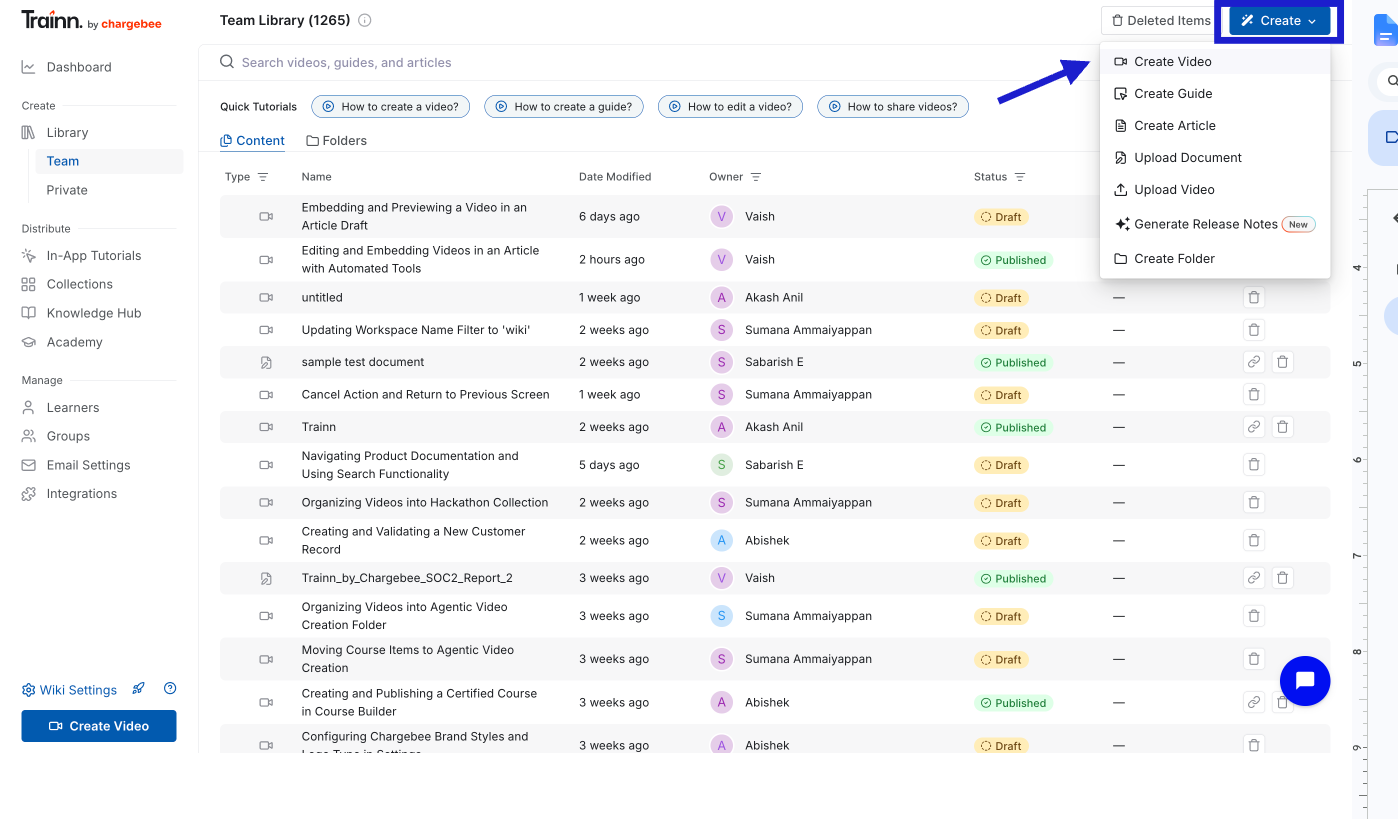Open the Owner column filter
Image resolution: width=1398 pixels, height=819 pixels.
pyautogui.click(x=756, y=177)
